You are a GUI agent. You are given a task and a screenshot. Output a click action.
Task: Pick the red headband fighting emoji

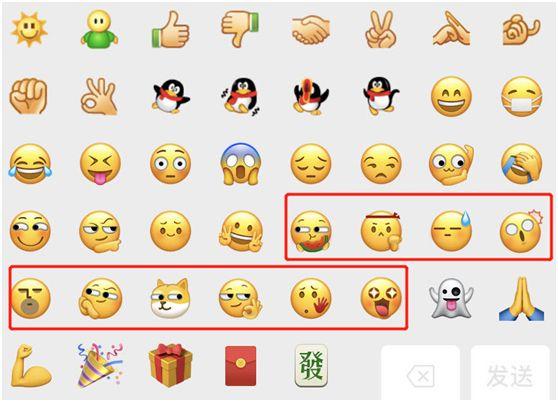tap(381, 231)
